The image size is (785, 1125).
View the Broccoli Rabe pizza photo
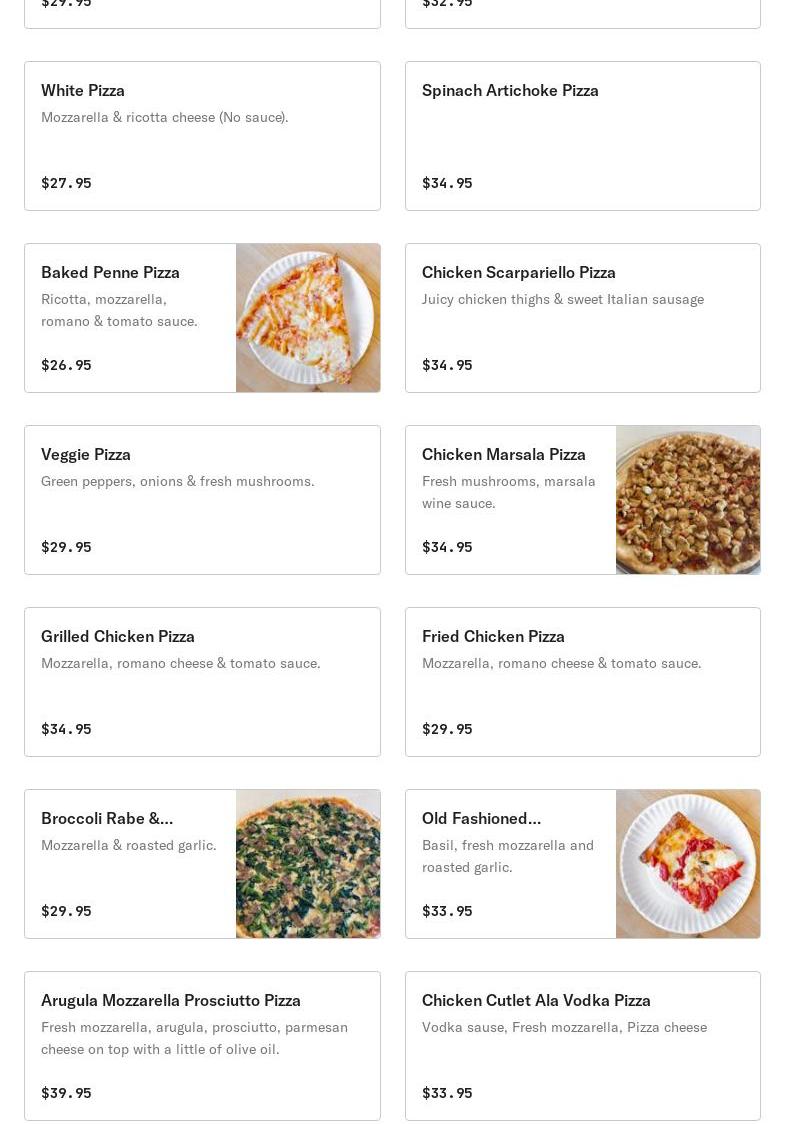(308, 864)
